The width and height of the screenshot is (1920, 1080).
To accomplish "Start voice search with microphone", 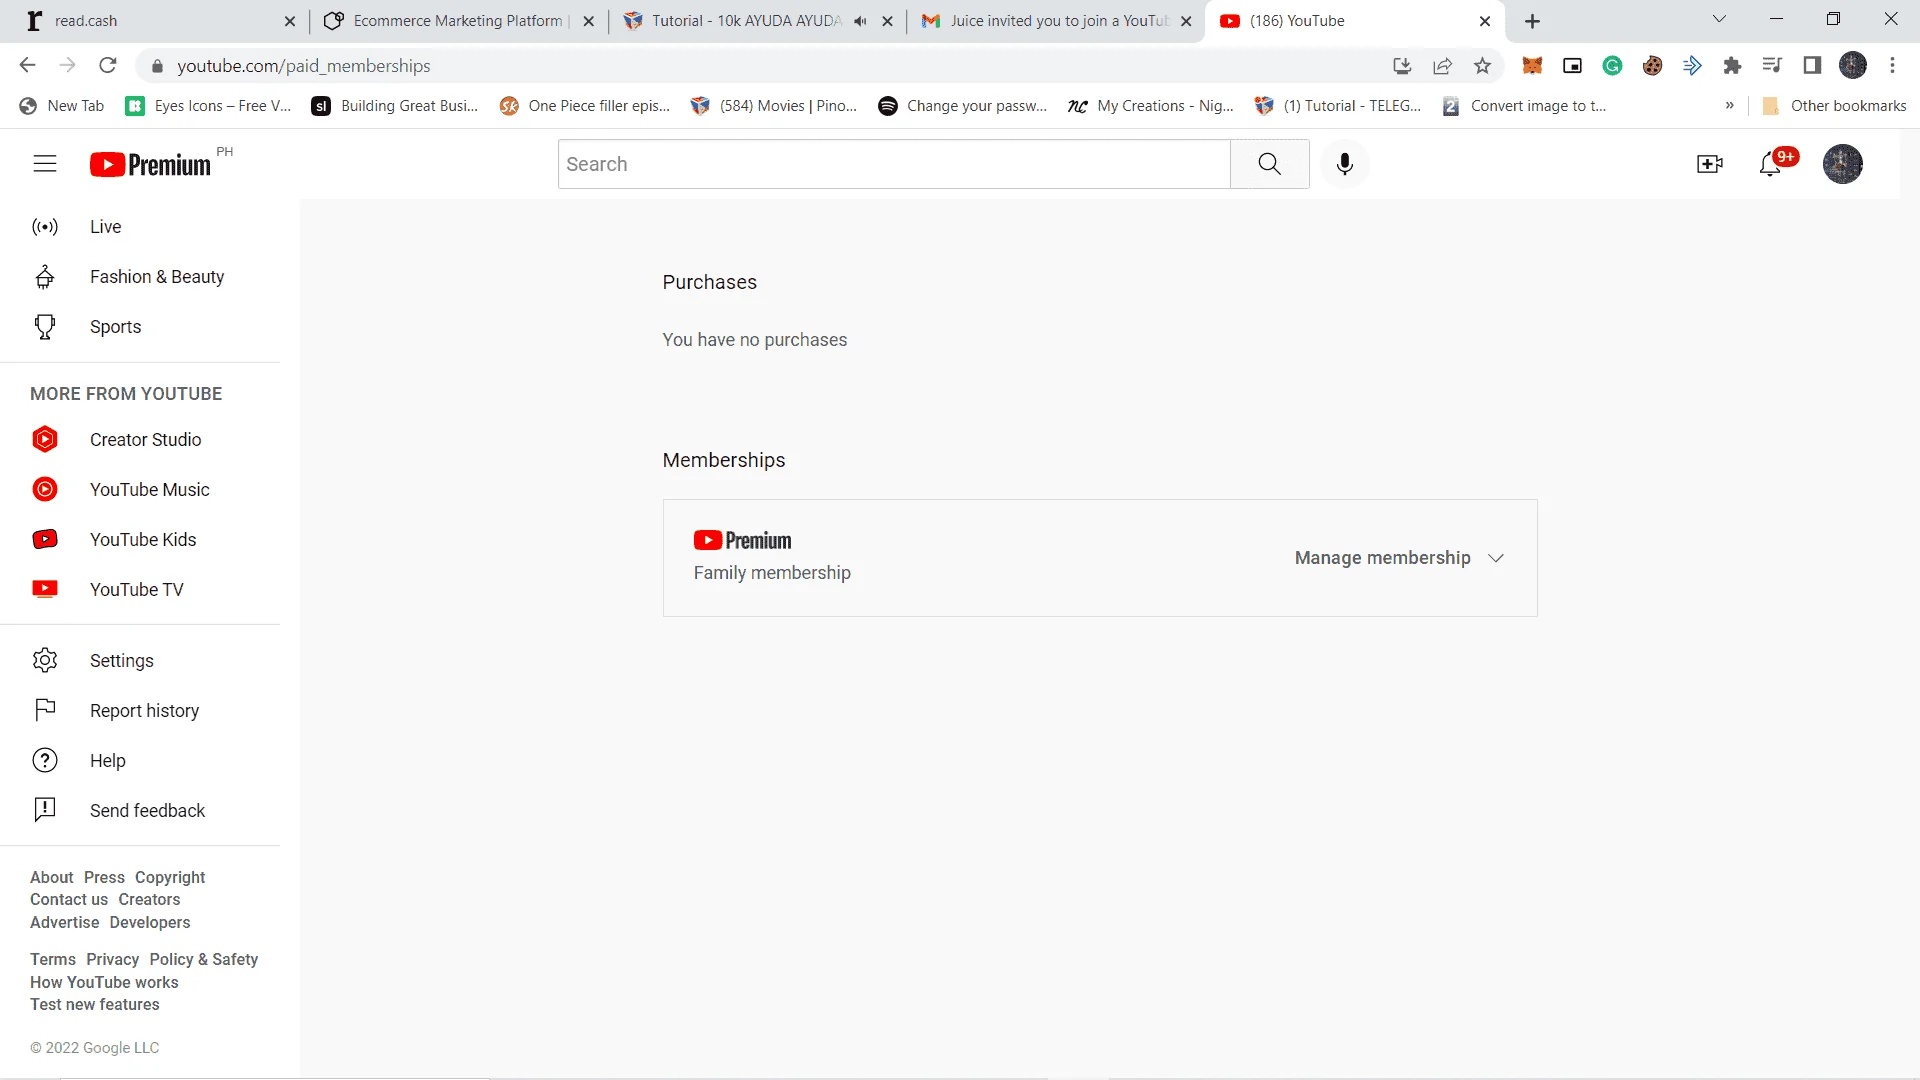I will click(1345, 164).
